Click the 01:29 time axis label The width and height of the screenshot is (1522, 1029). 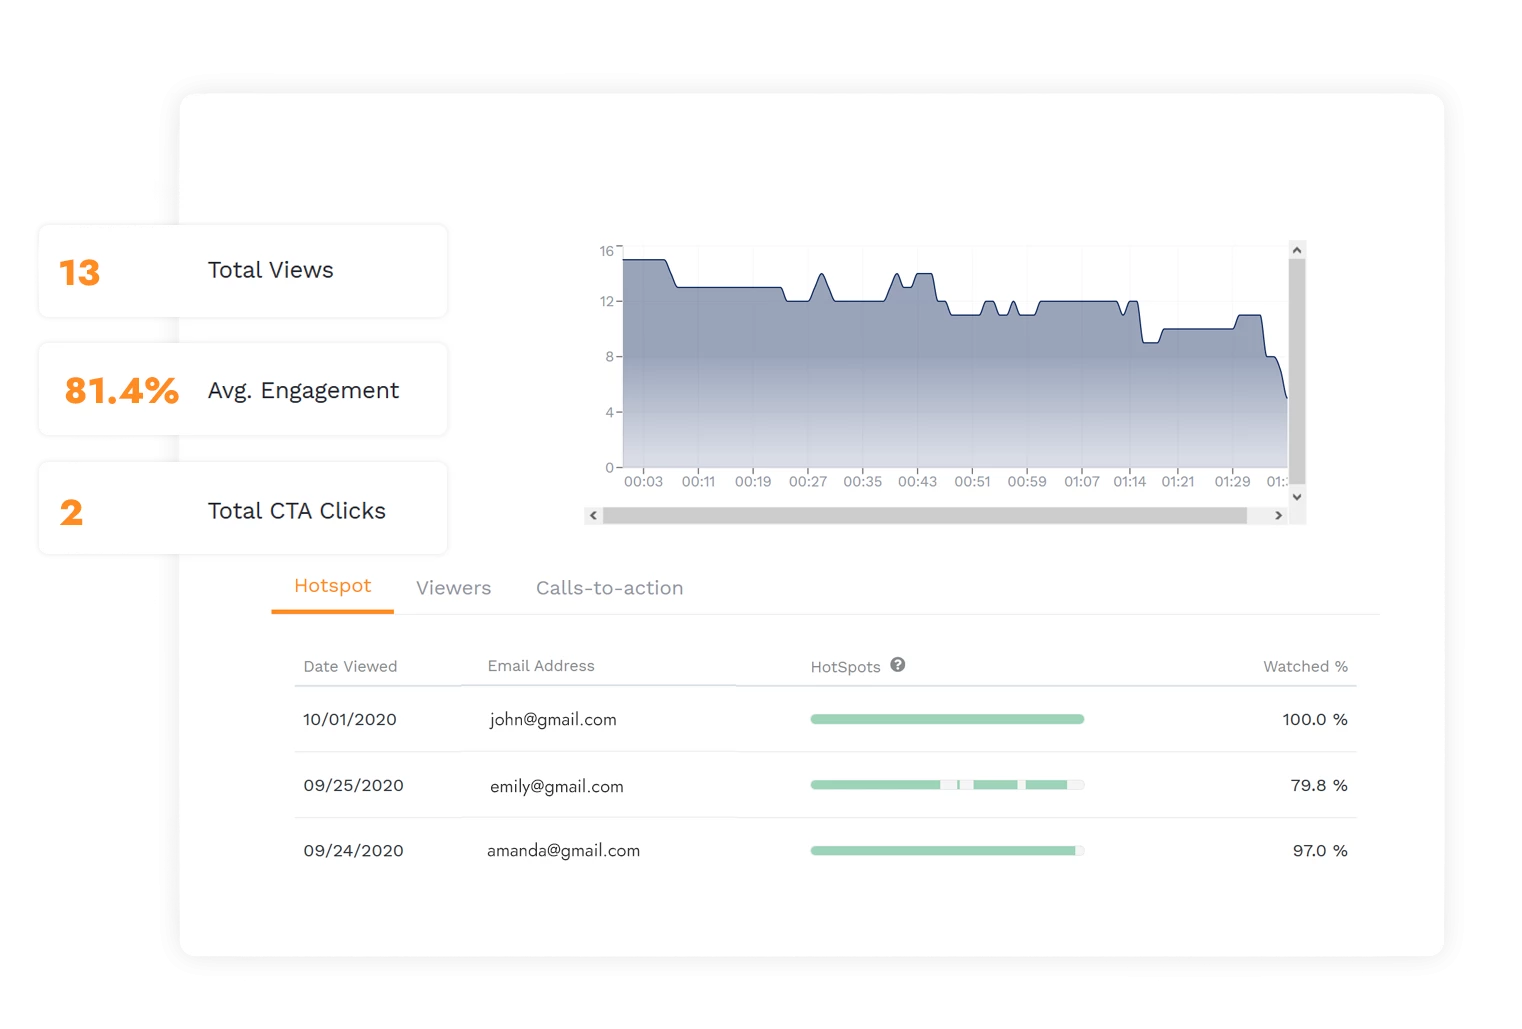1232,482
